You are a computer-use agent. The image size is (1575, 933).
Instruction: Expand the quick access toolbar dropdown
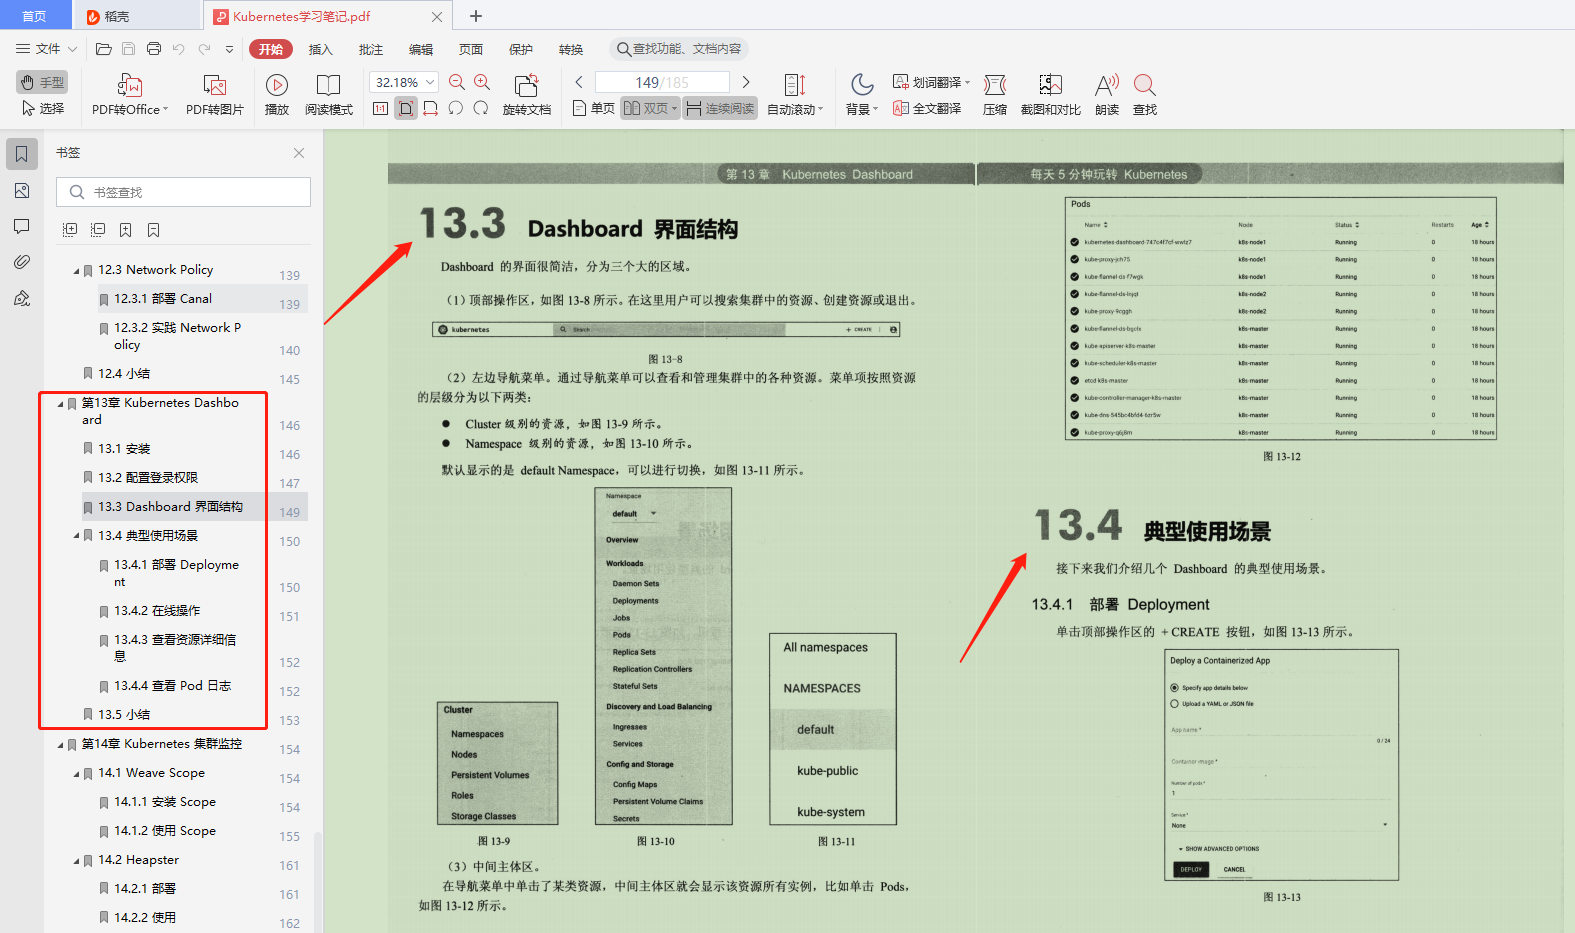click(229, 49)
